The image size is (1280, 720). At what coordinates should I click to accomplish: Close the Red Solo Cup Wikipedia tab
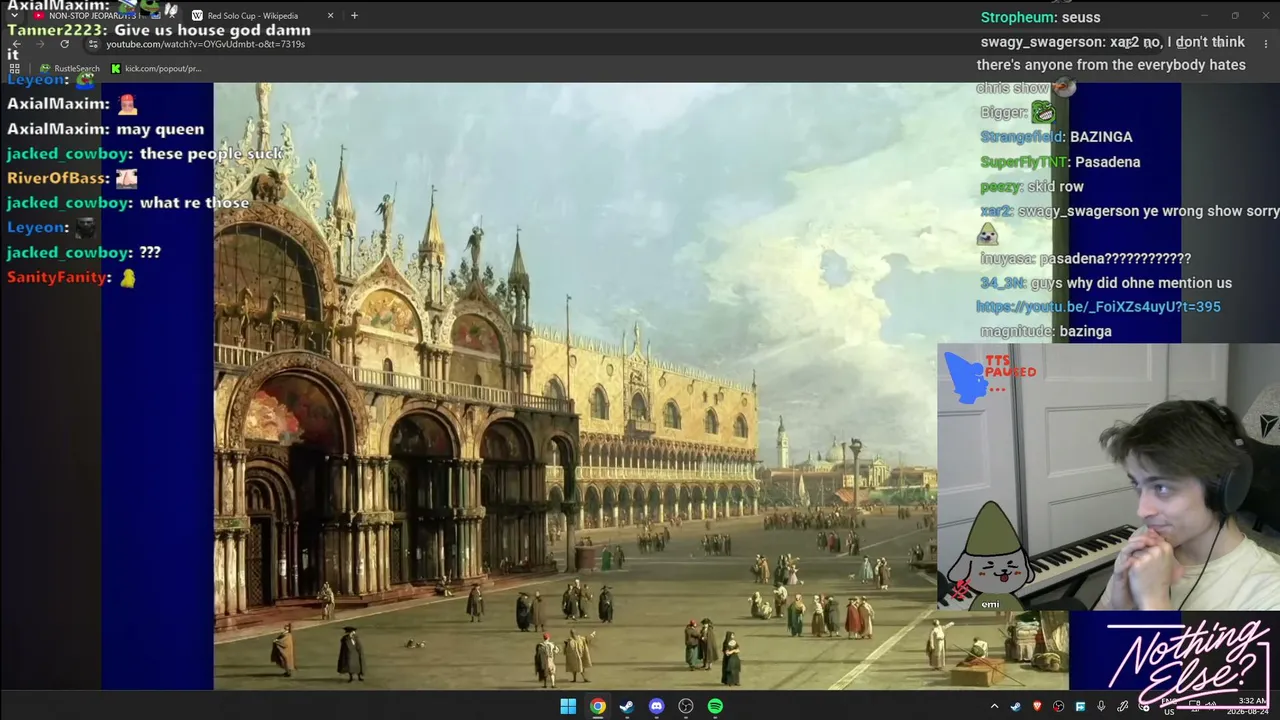(331, 15)
